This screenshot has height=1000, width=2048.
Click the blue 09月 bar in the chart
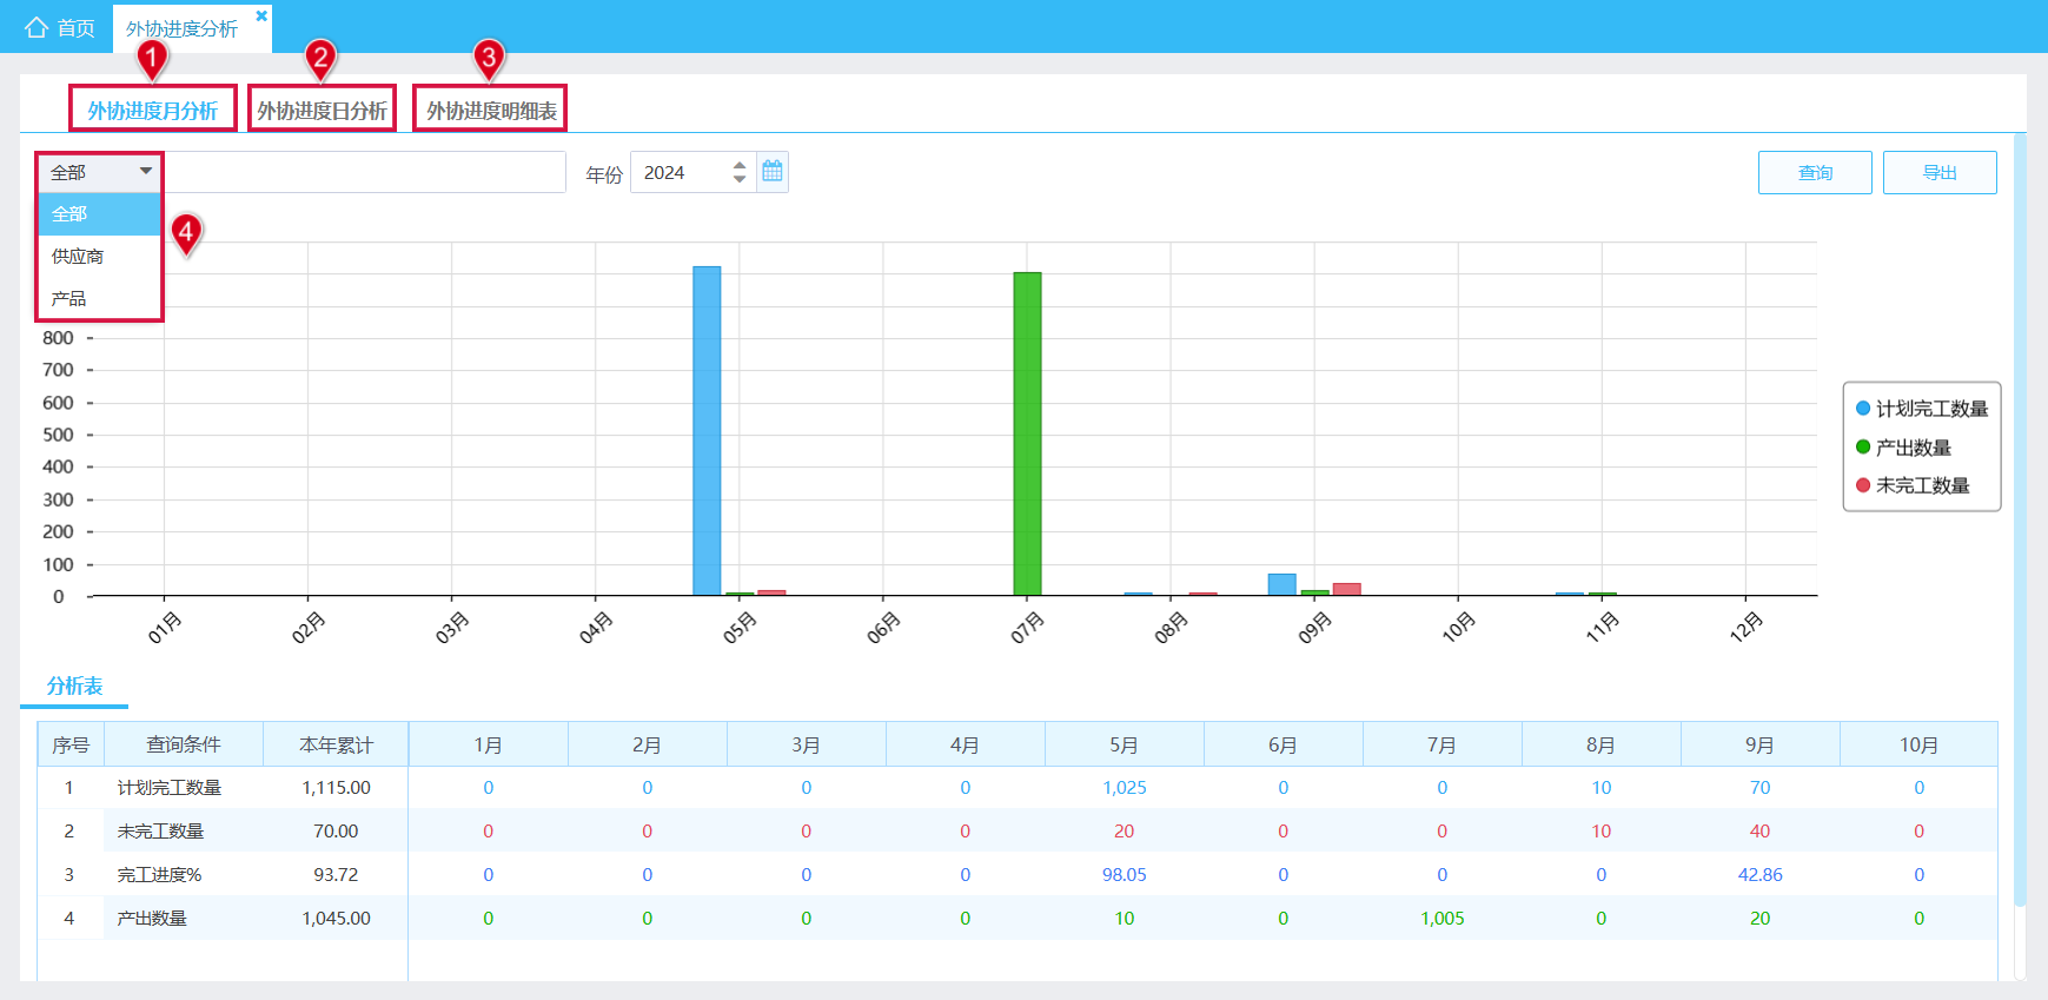tap(1282, 585)
